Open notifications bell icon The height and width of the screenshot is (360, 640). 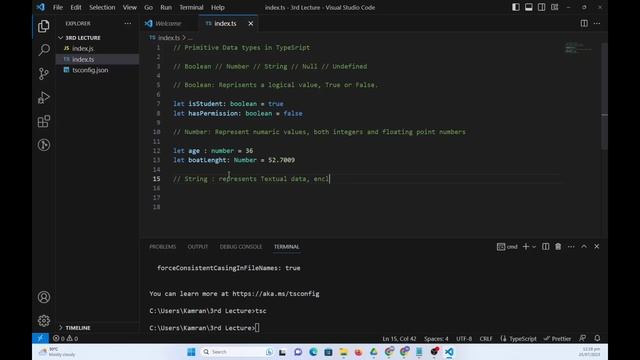(597, 338)
